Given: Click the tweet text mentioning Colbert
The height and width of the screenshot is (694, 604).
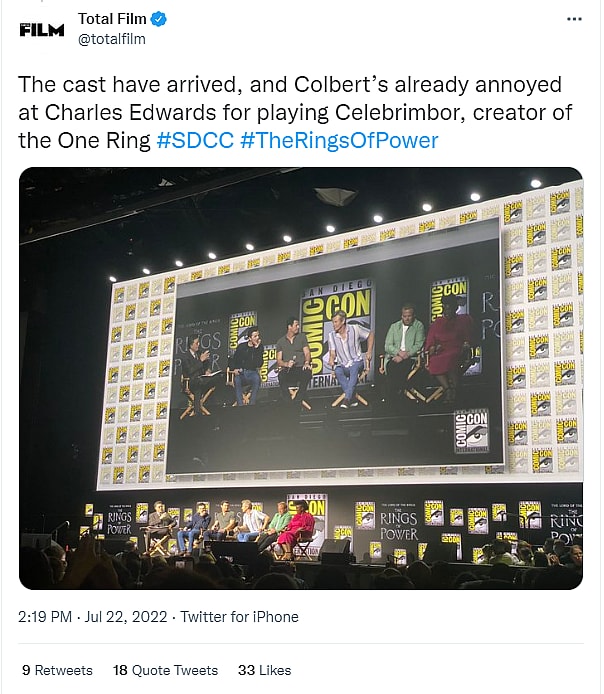Looking at the screenshot, I should point(290,85).
